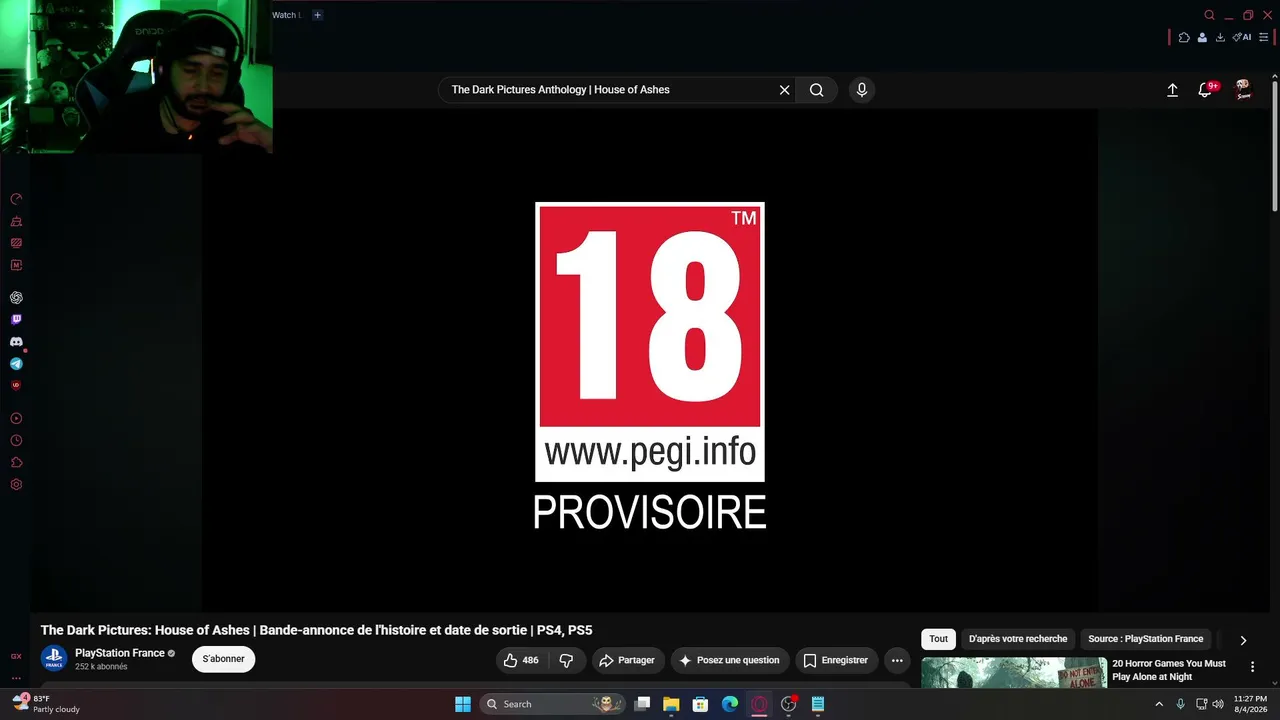
Task: Click the striped screen icon in sidebar
Action: click(16, 243)
